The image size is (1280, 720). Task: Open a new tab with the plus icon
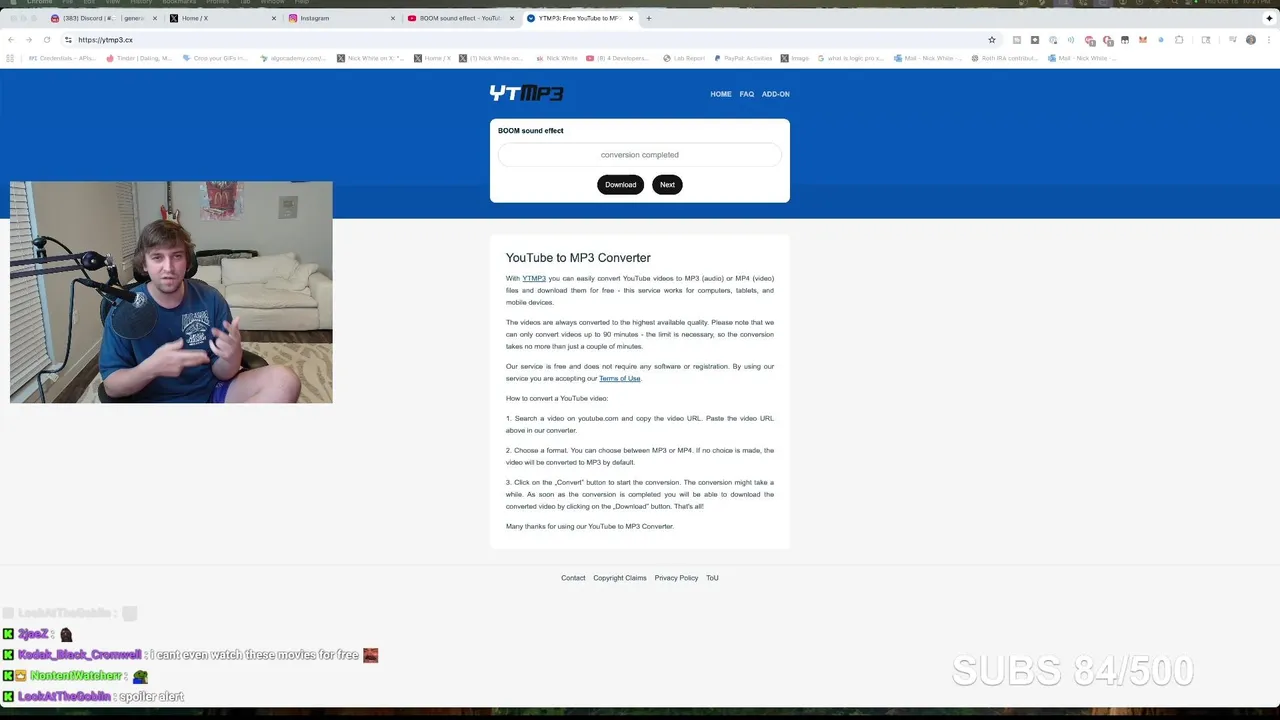tap(648, 18)
